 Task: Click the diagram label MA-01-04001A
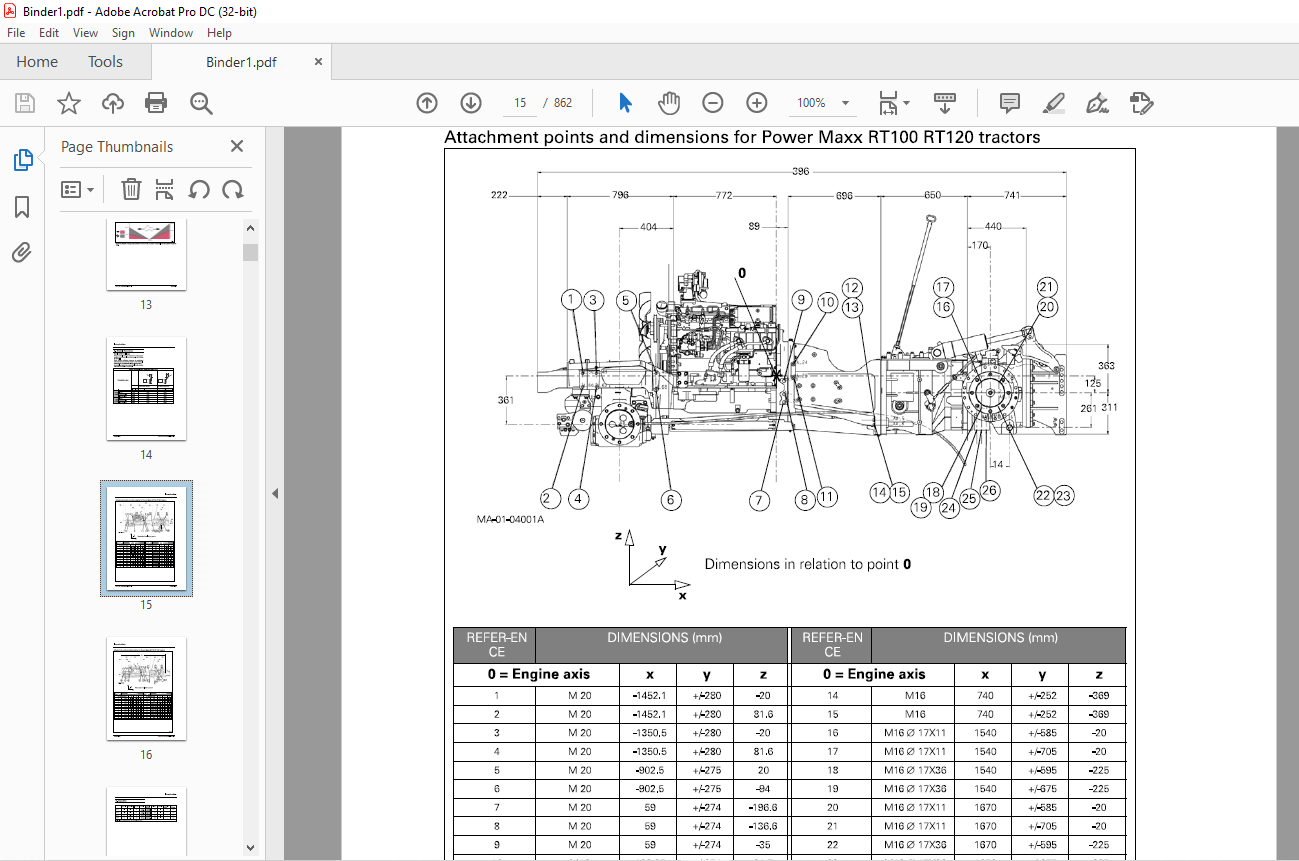pos(511,519)
